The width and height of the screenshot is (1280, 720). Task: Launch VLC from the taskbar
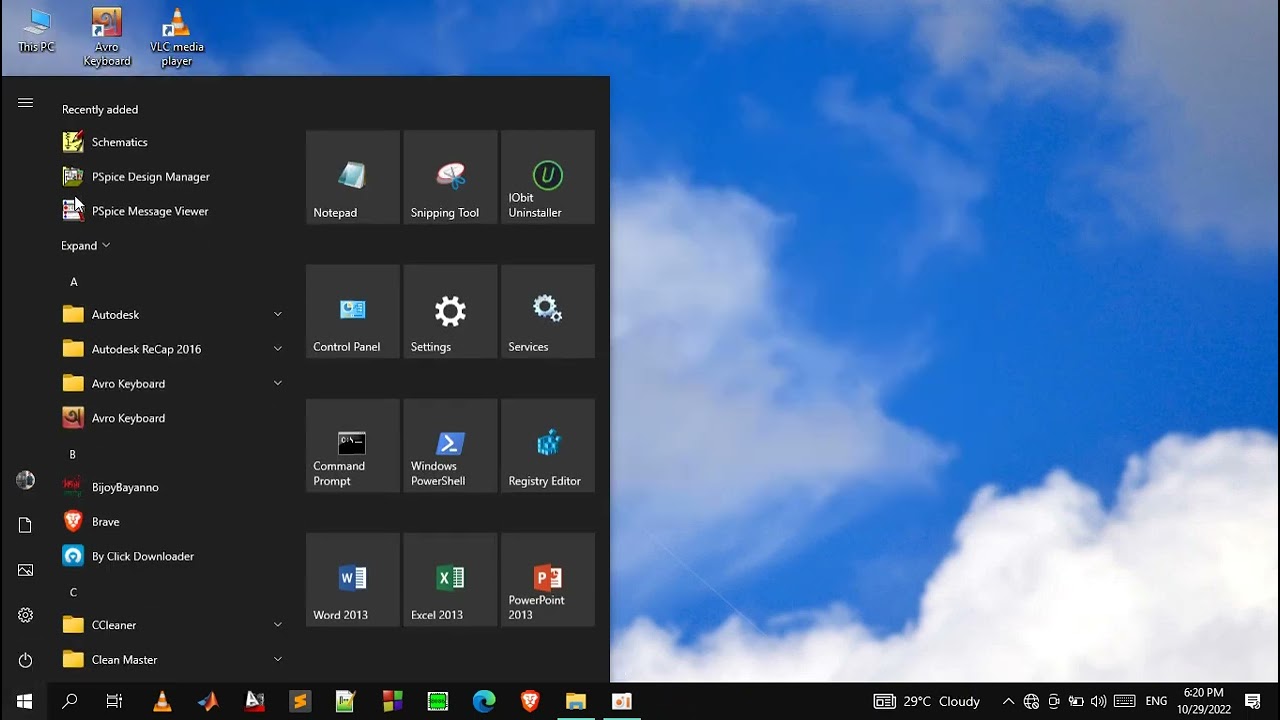tap(162, 701)
